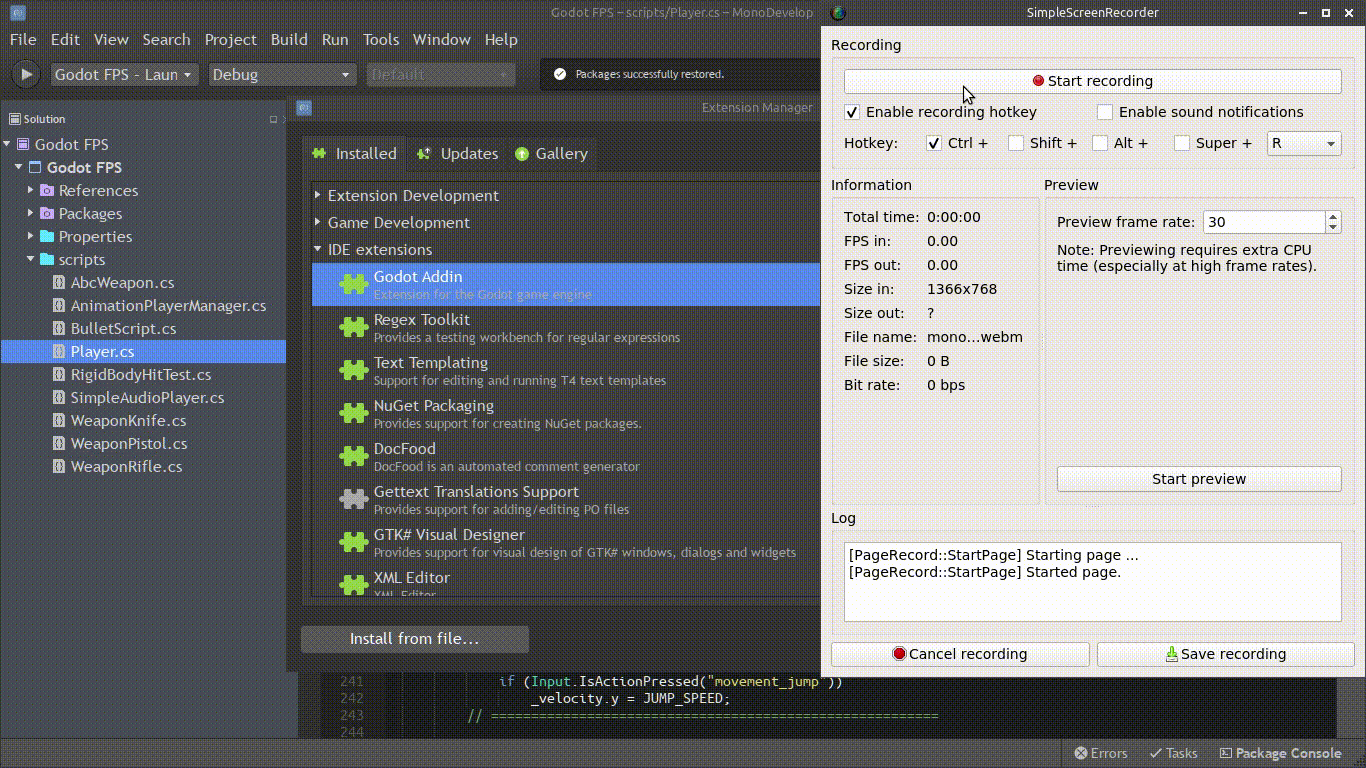The width and height of the screenshot is (1366, 768).
Task: Open the hotkey letter dropdown showing R
Action: [x=1303, y=143]
